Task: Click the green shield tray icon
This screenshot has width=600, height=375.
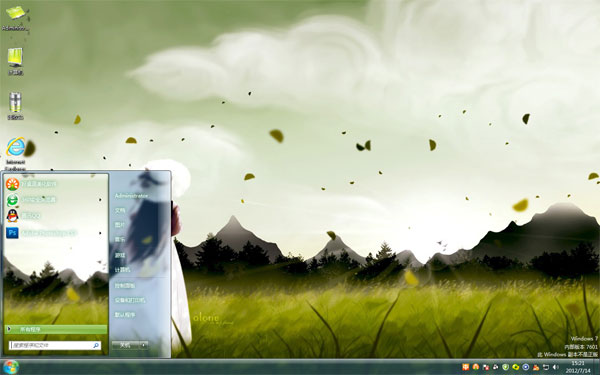Action: point(505,367)
